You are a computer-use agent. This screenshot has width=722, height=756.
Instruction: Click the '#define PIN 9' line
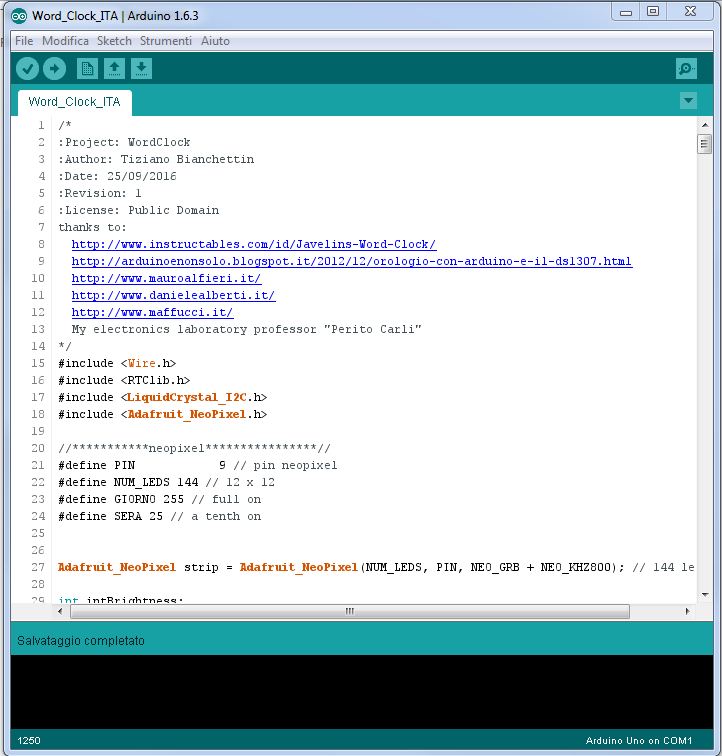(198, 465)
